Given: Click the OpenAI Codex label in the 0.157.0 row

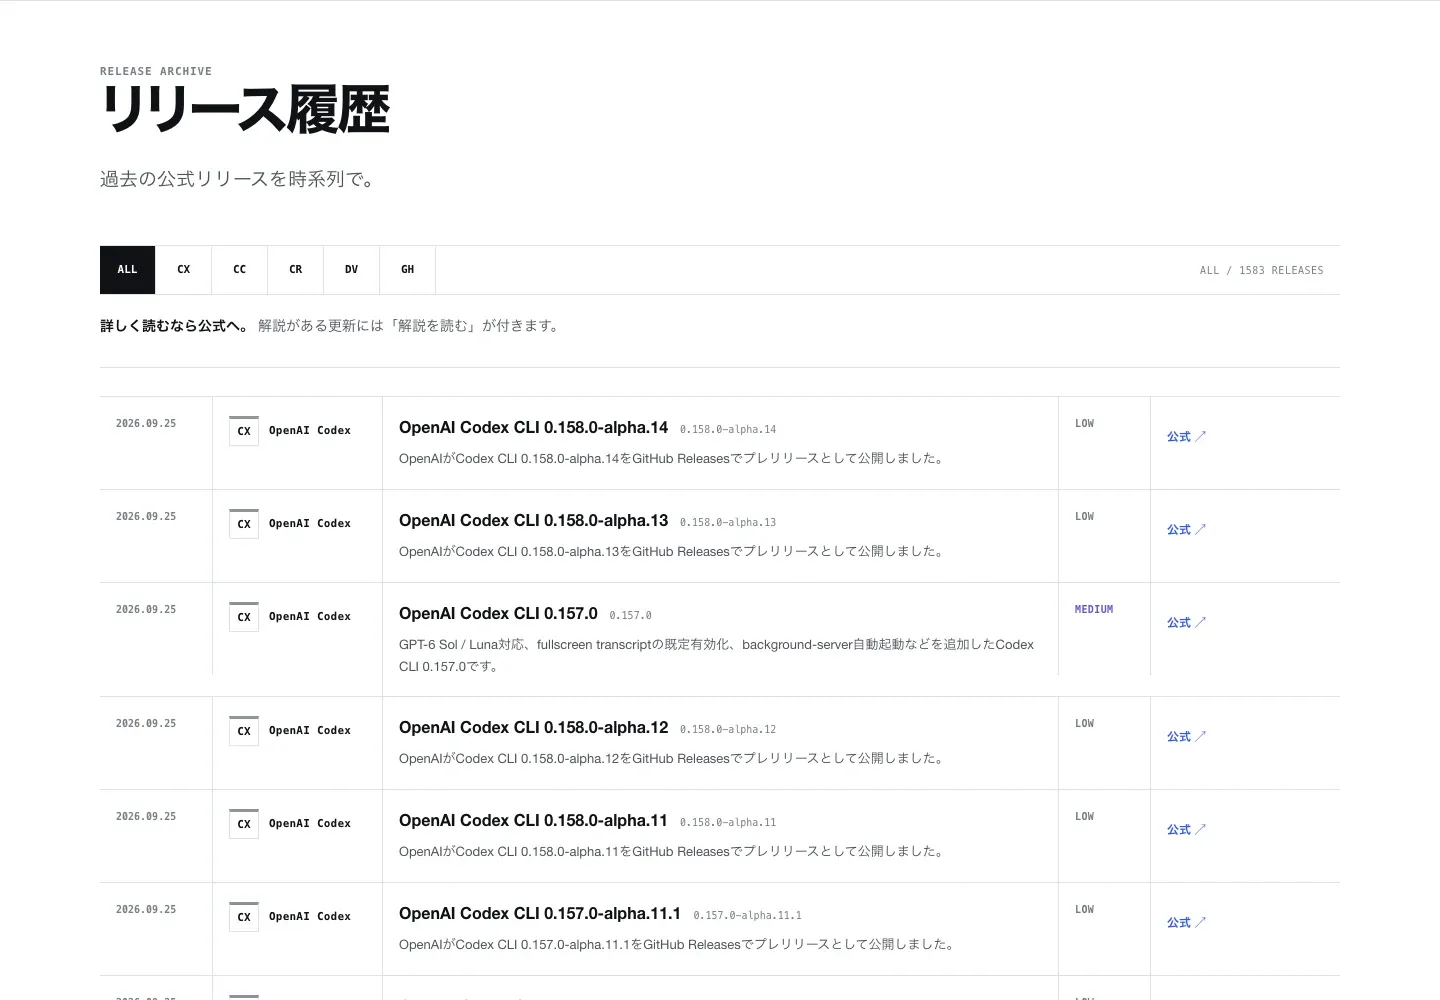Looking at the screenshot, I should 310,617.
